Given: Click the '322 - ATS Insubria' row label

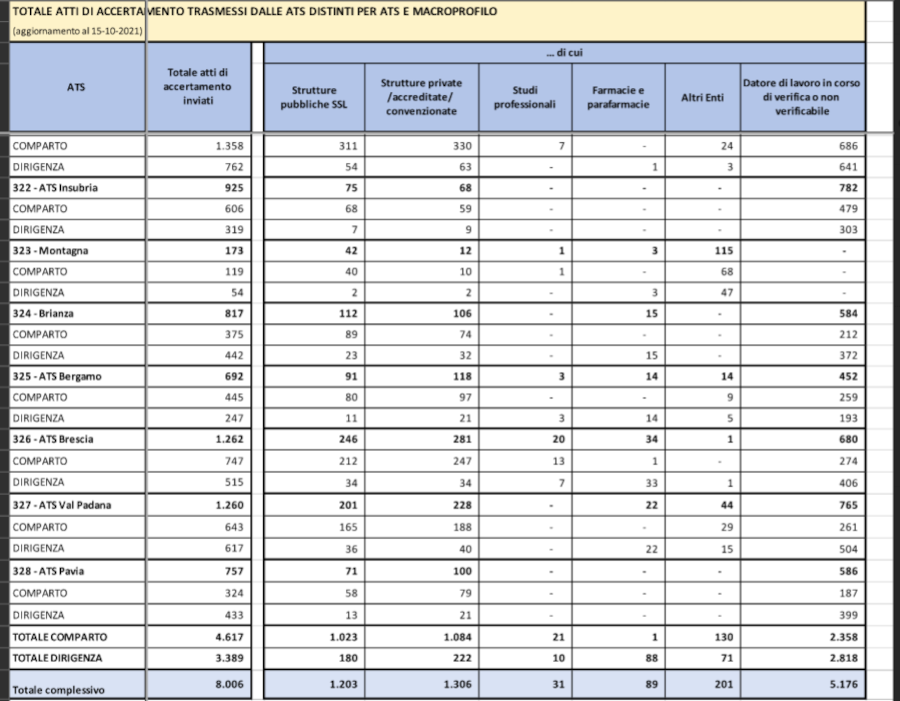Looking at the screenshot, I should (x=56, y=187).
